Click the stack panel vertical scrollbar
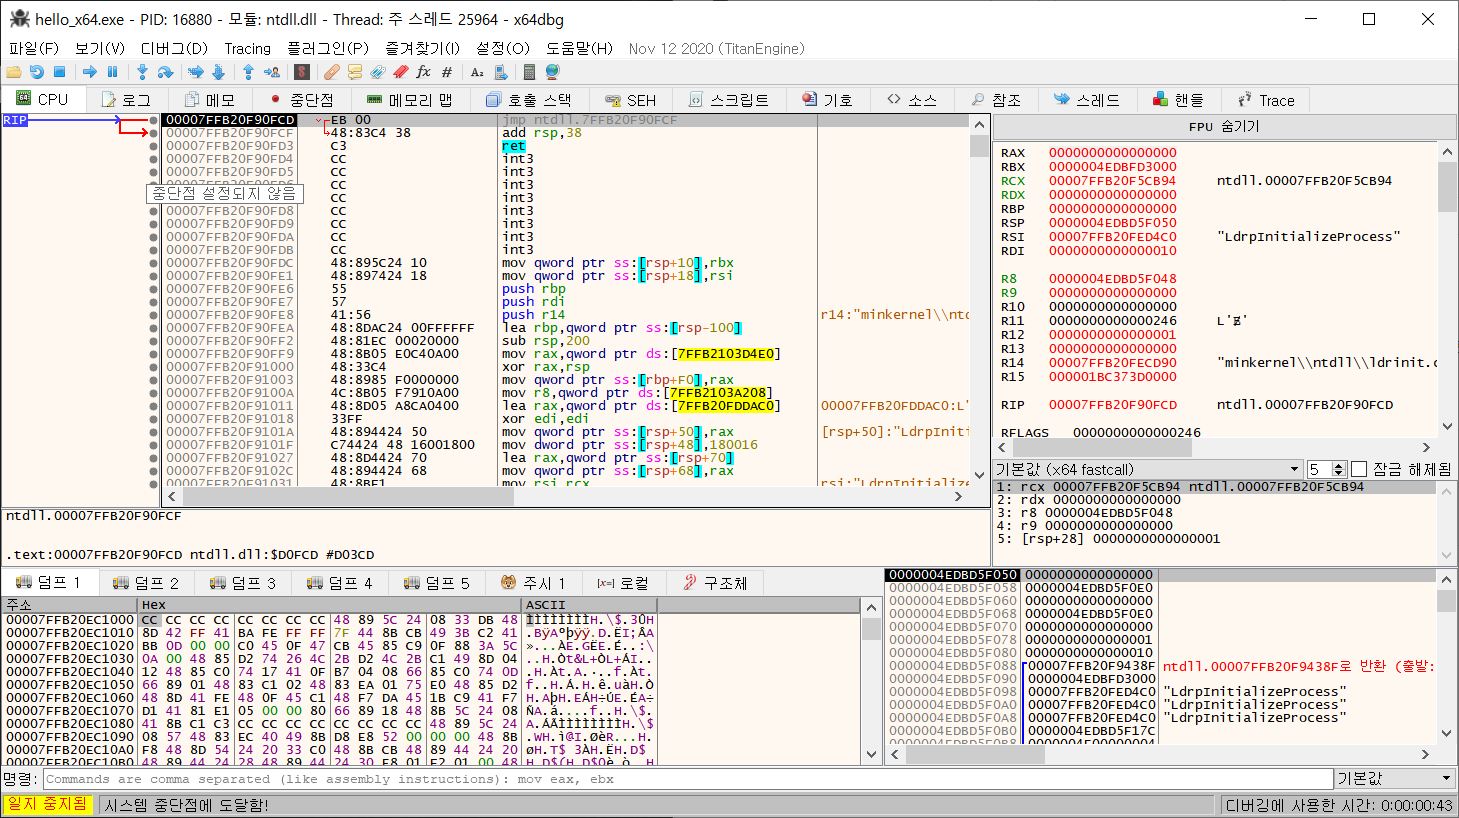 pos(1447,656)
